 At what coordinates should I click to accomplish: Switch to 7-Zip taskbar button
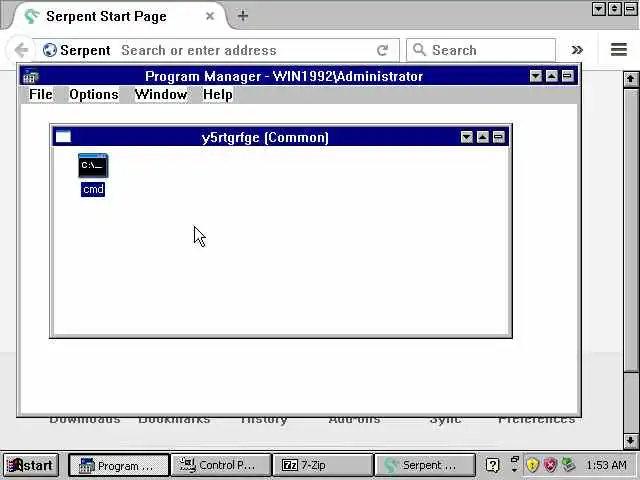(x=323, y=465)
